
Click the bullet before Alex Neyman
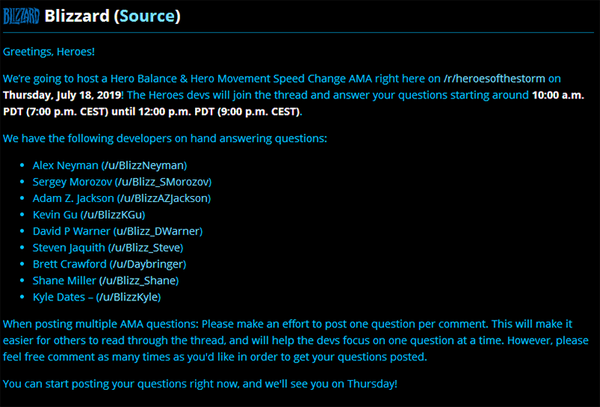22,165
